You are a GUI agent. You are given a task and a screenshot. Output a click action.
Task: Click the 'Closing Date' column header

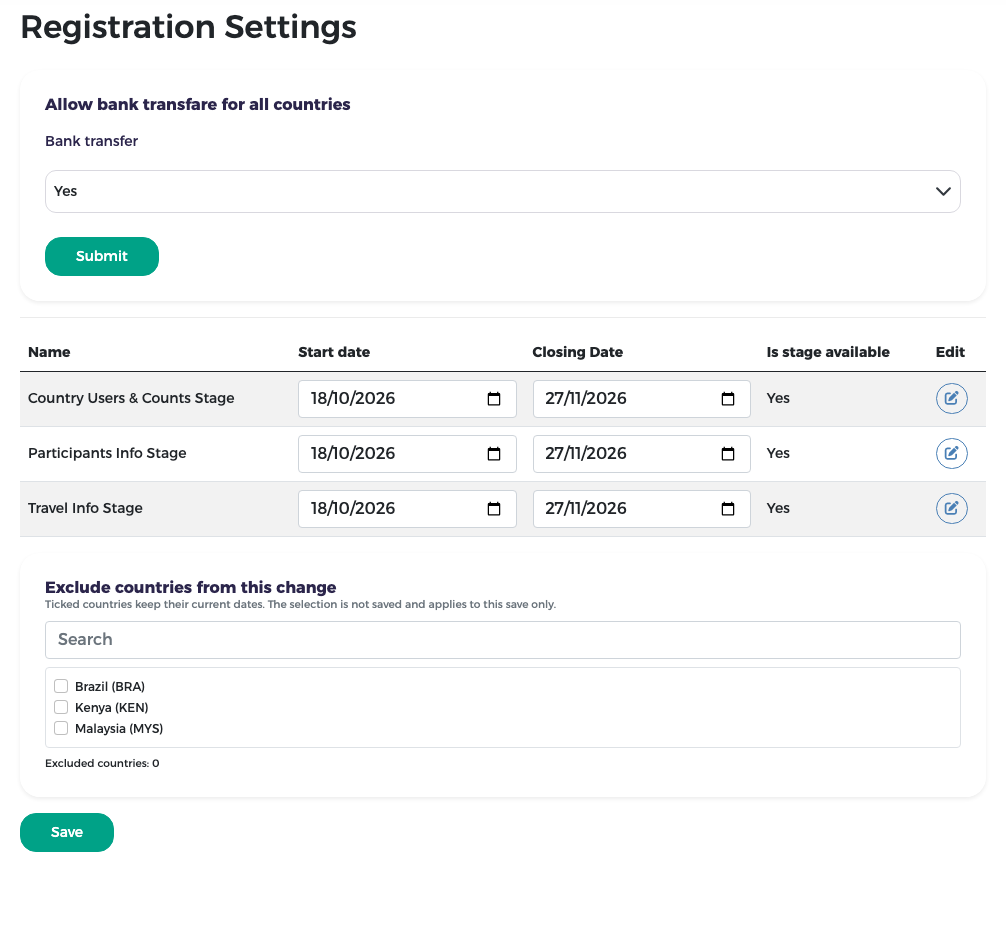(x=577, y=352)
